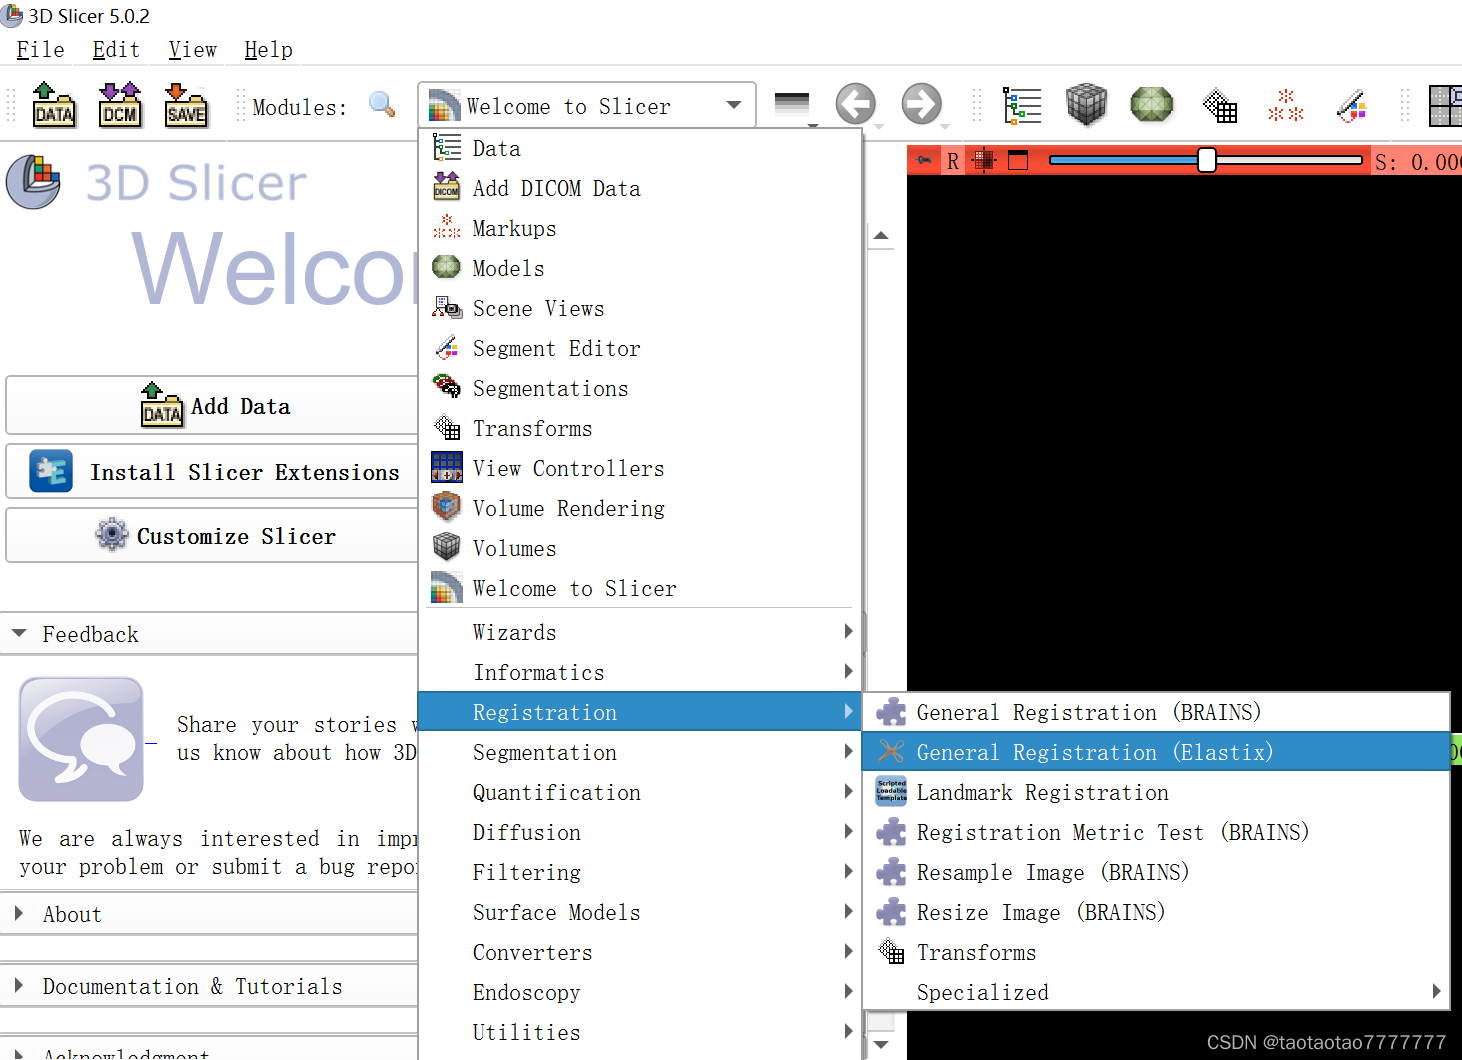This screenshot has width=1462, height=1060.
Task: Open the Markups toolbar icon
Action: [x=1286, y=105]
